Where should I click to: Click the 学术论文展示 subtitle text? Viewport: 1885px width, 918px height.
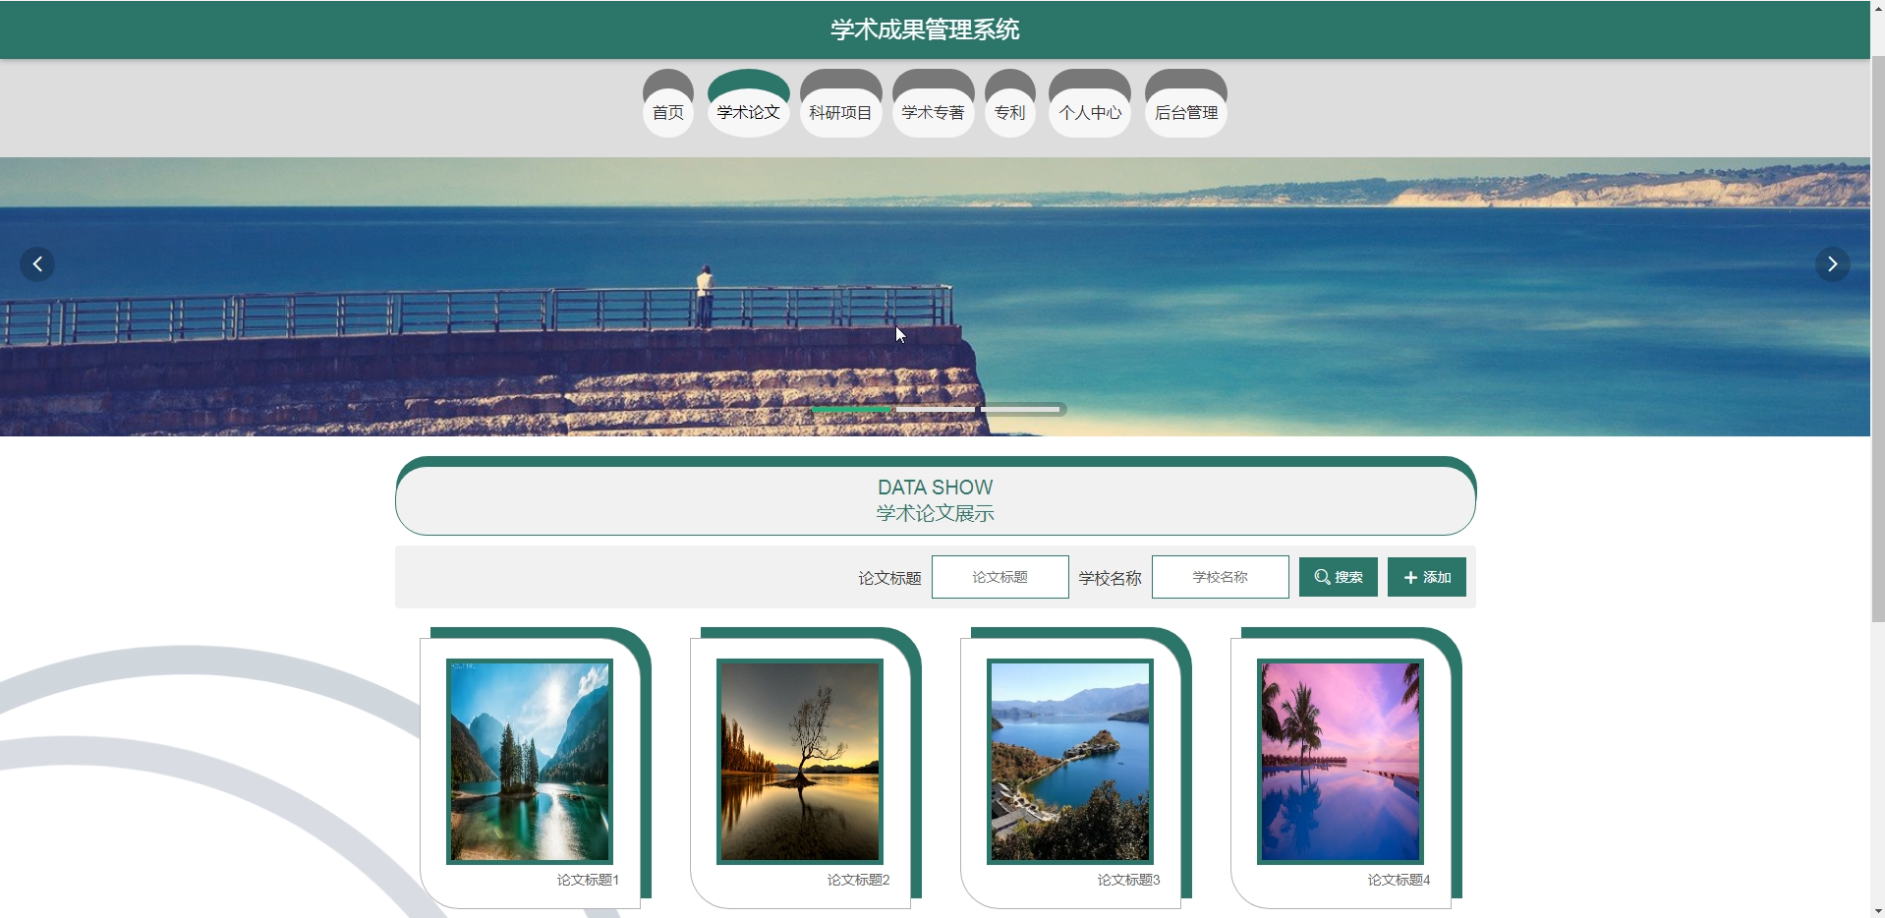pyautogui.click(x=935, y=514)
